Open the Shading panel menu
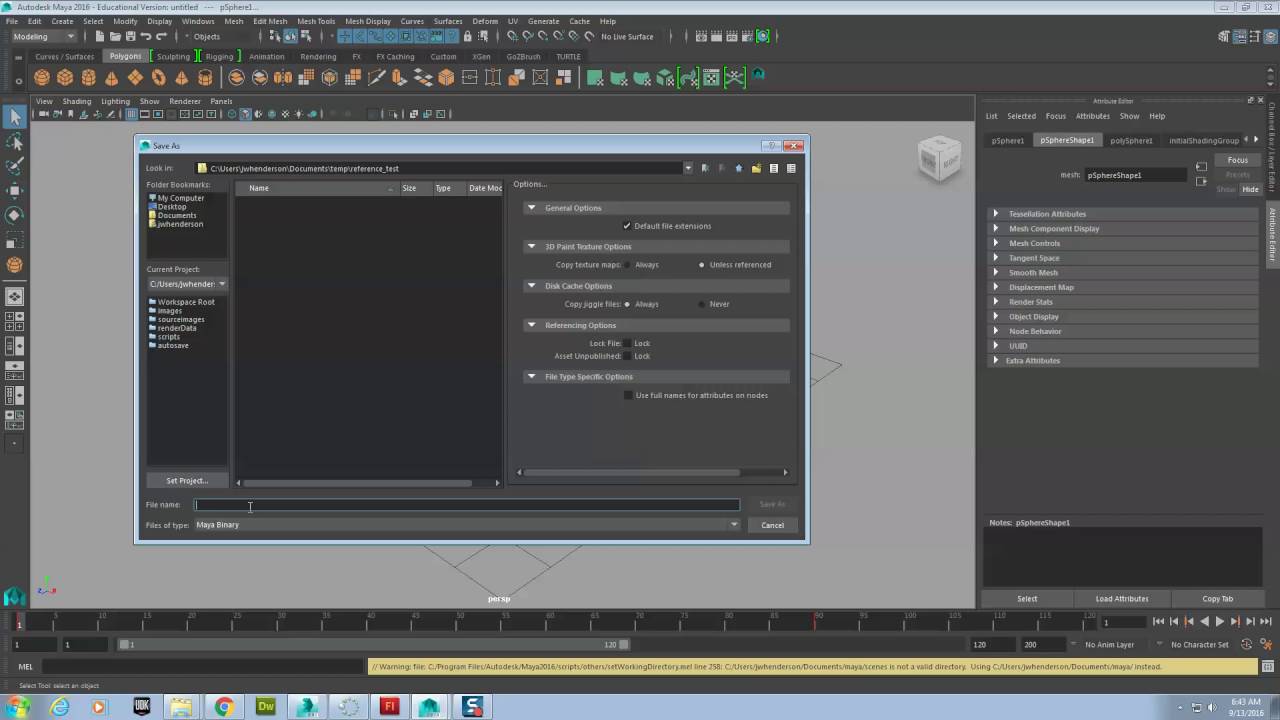The image size is (1280, 720). point(77,101)
